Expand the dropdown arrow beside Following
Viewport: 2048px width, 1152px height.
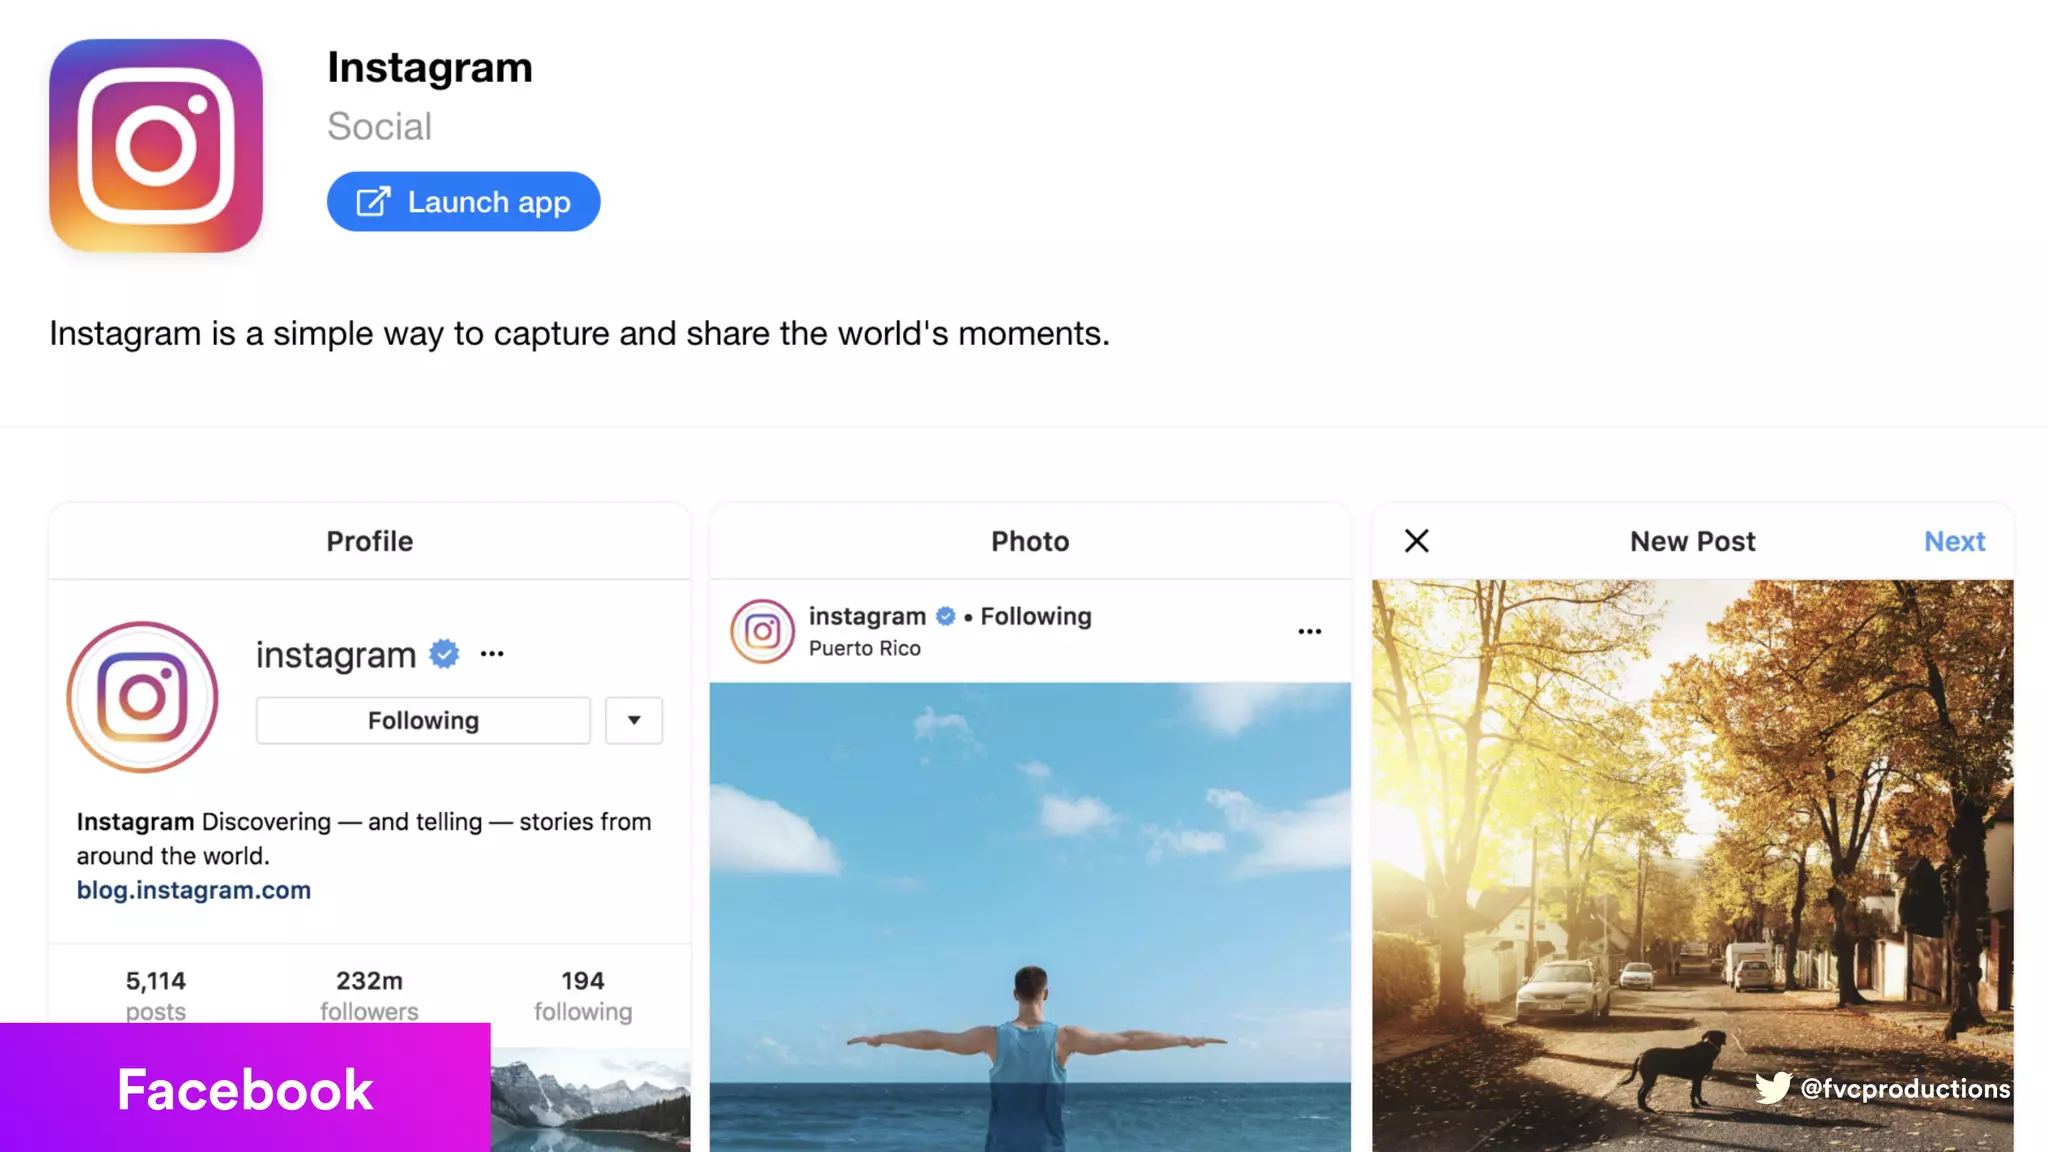point(634,721)
